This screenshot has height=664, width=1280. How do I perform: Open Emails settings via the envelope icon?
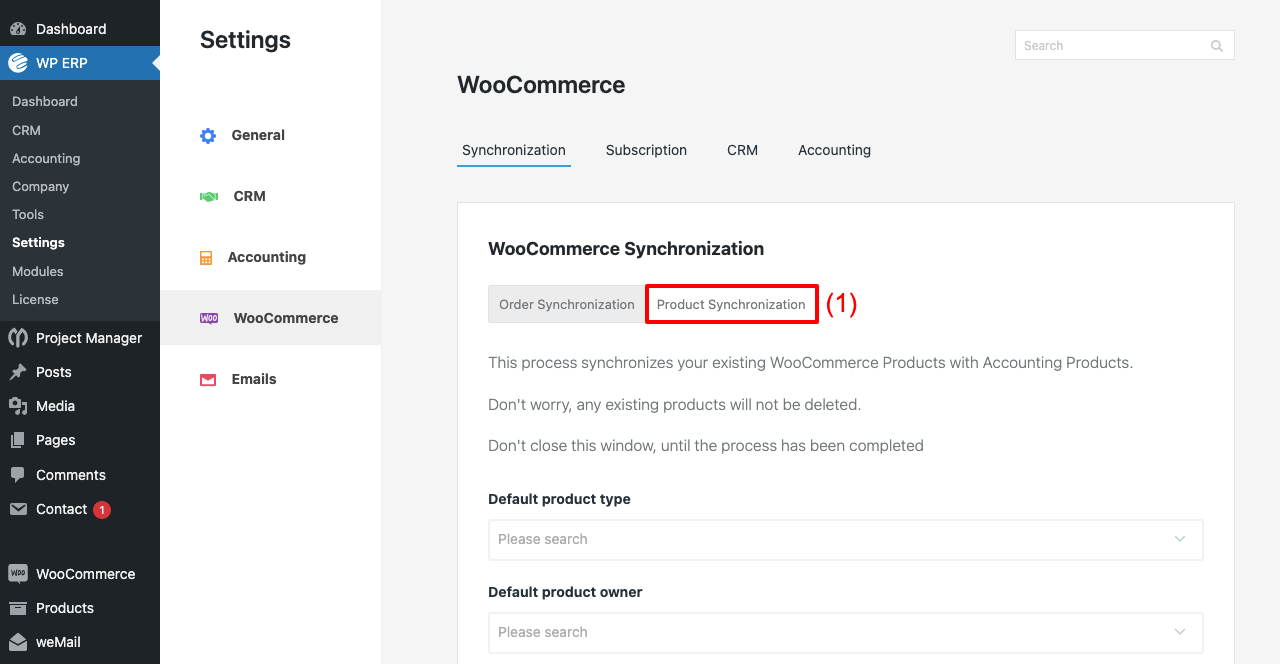[207, 379]
